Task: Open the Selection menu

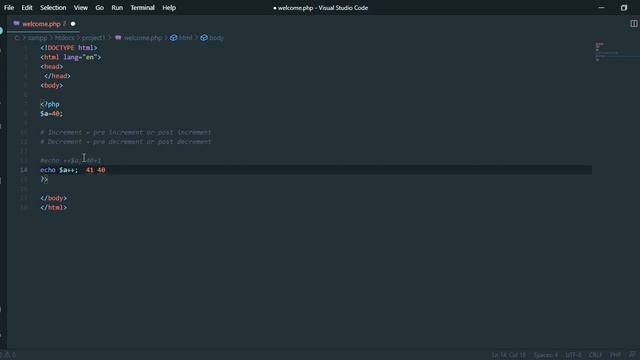Action: [53, 8]
